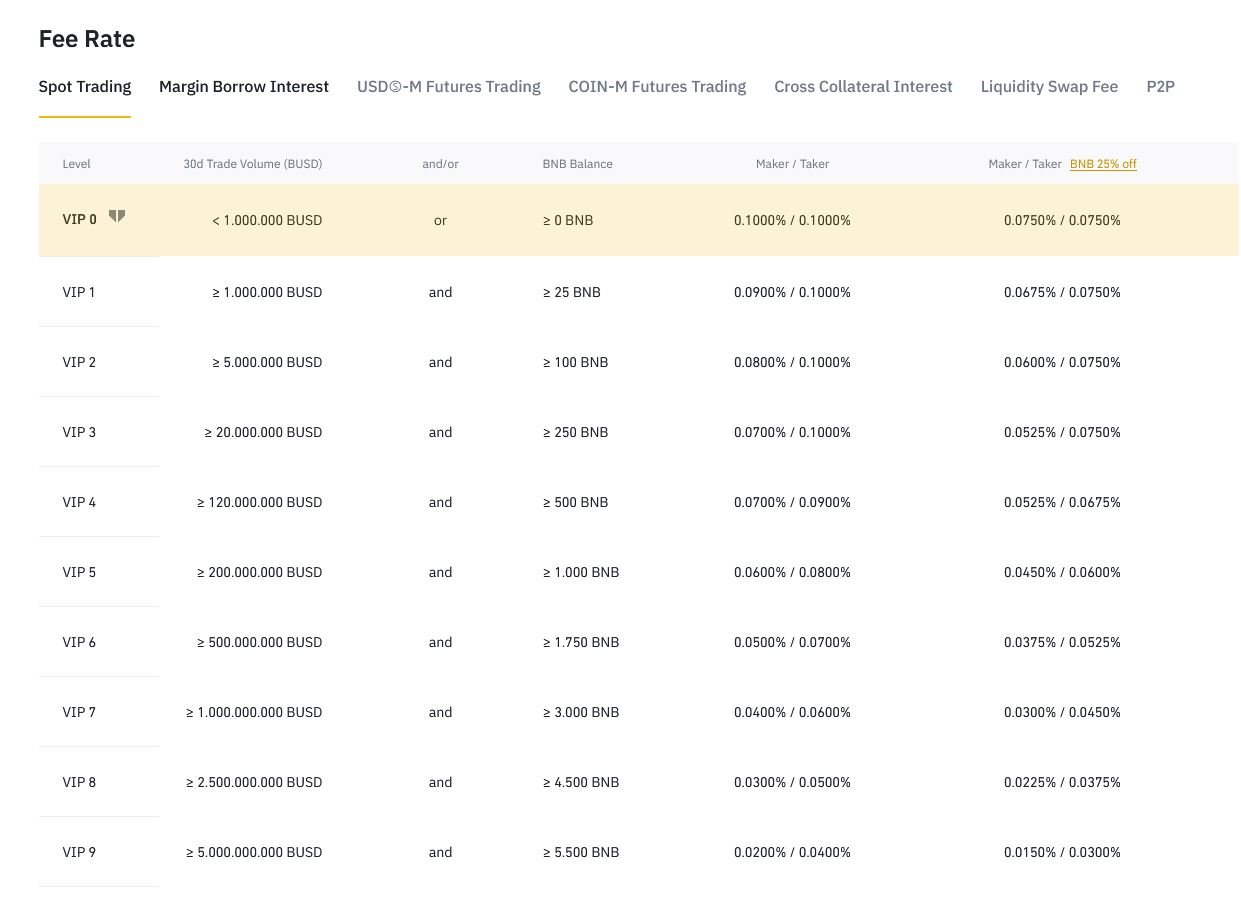Viewport: 1241px width, 910px height.
Task: Click the 0.0225% / 0.0375% discounted fee cell
Action: point(1062,782)
